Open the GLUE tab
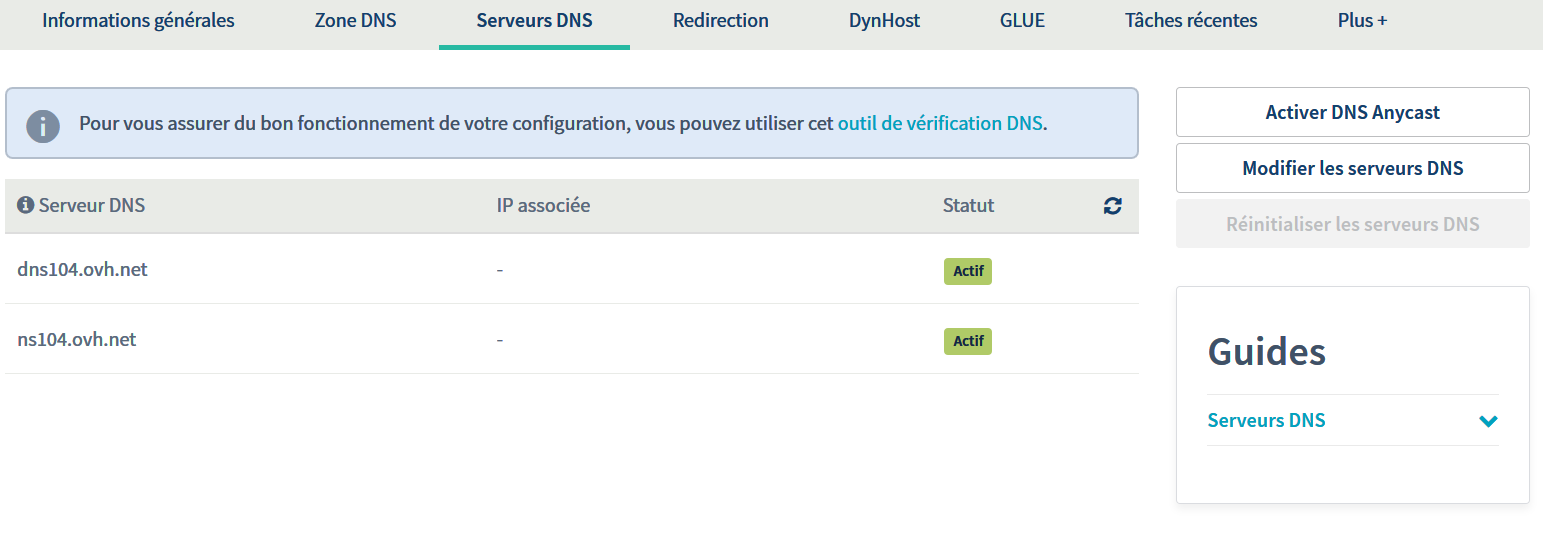Viewport: 1543px width, 537px height. (1022, 20)
